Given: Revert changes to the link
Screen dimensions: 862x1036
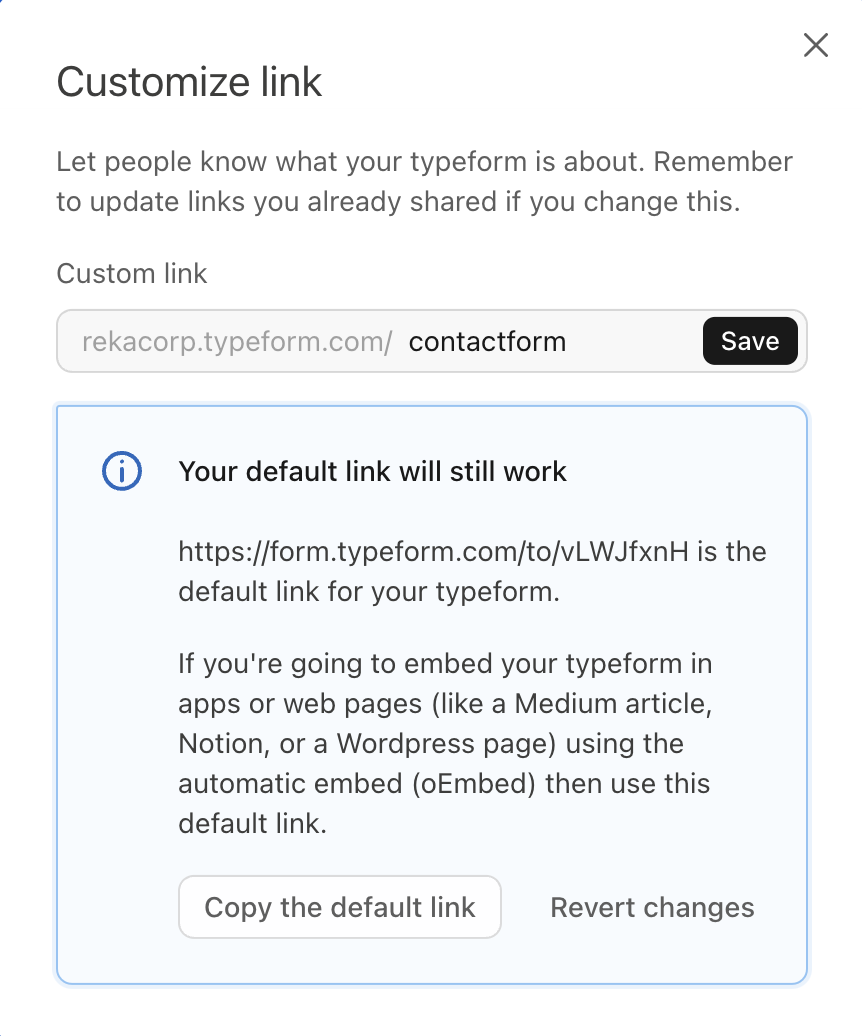Looking at the screenshot, I should (652, 908).
